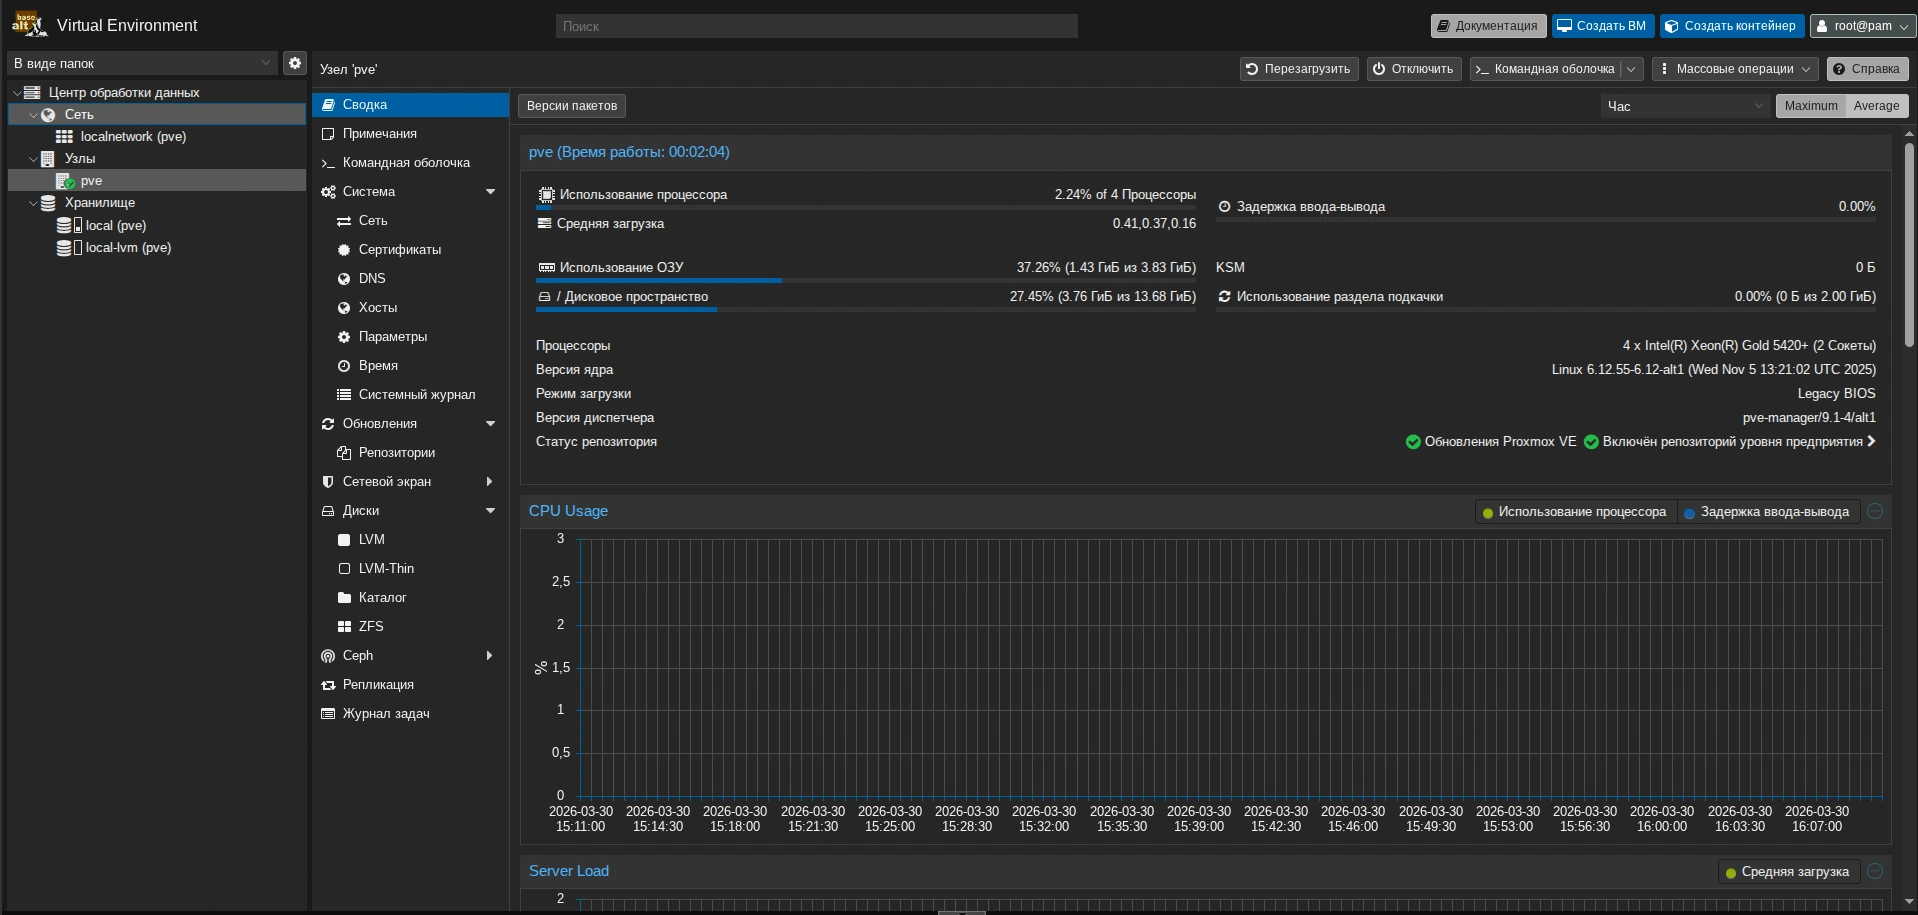
Task: Open the Время settings page
Action: pyautogui.click(x=410, y=366)
